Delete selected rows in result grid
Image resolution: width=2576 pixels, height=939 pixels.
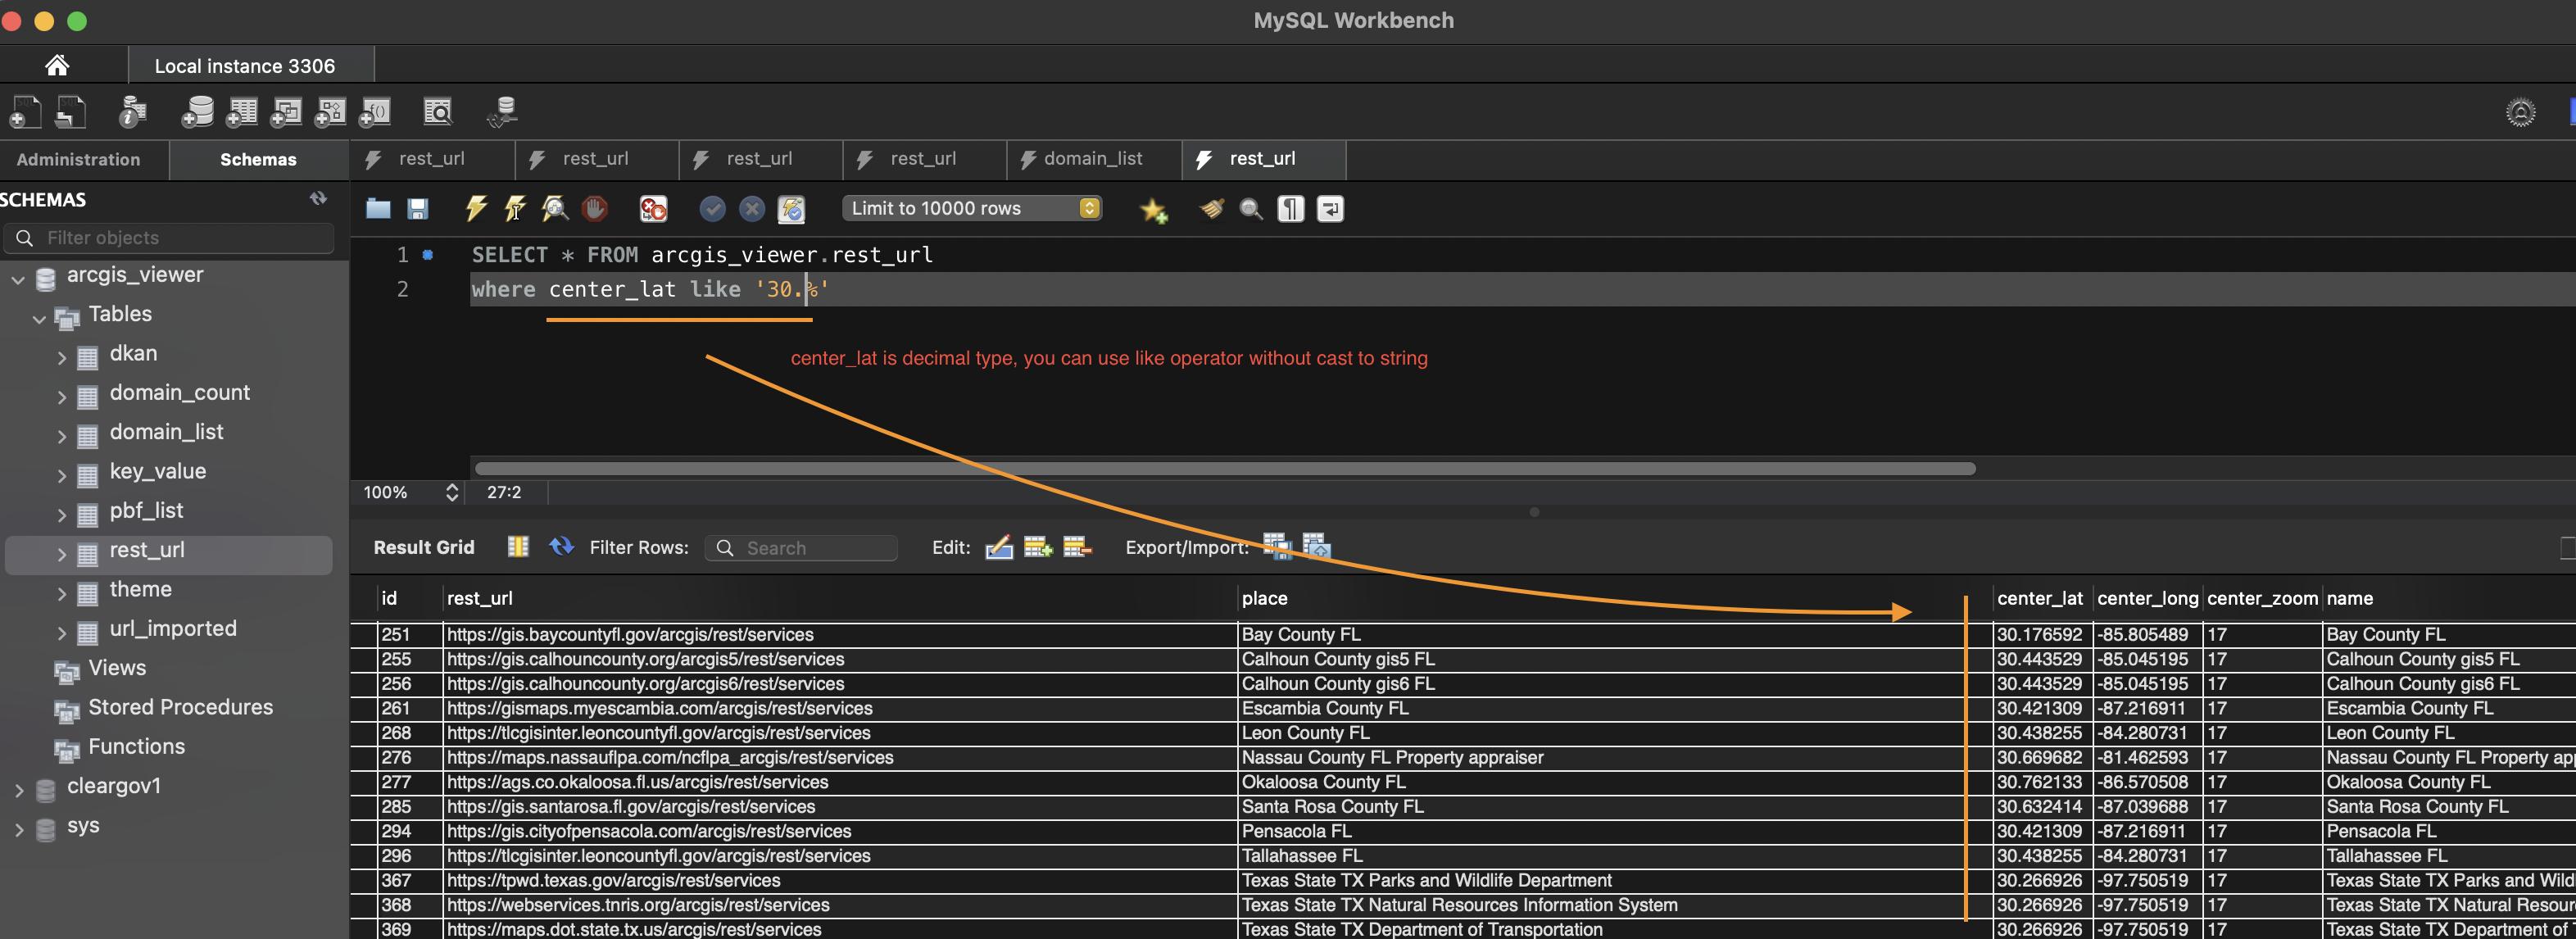click(x=1077, y=547)
